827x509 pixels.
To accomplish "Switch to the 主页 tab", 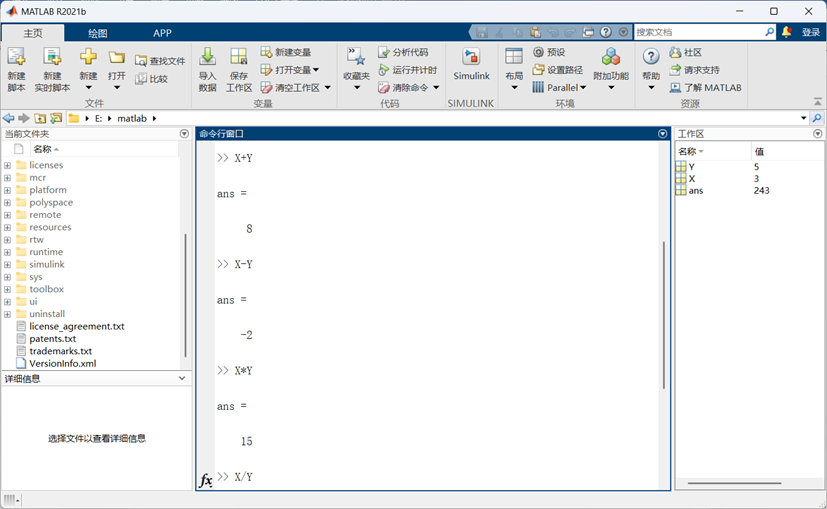I will [33, 33].
